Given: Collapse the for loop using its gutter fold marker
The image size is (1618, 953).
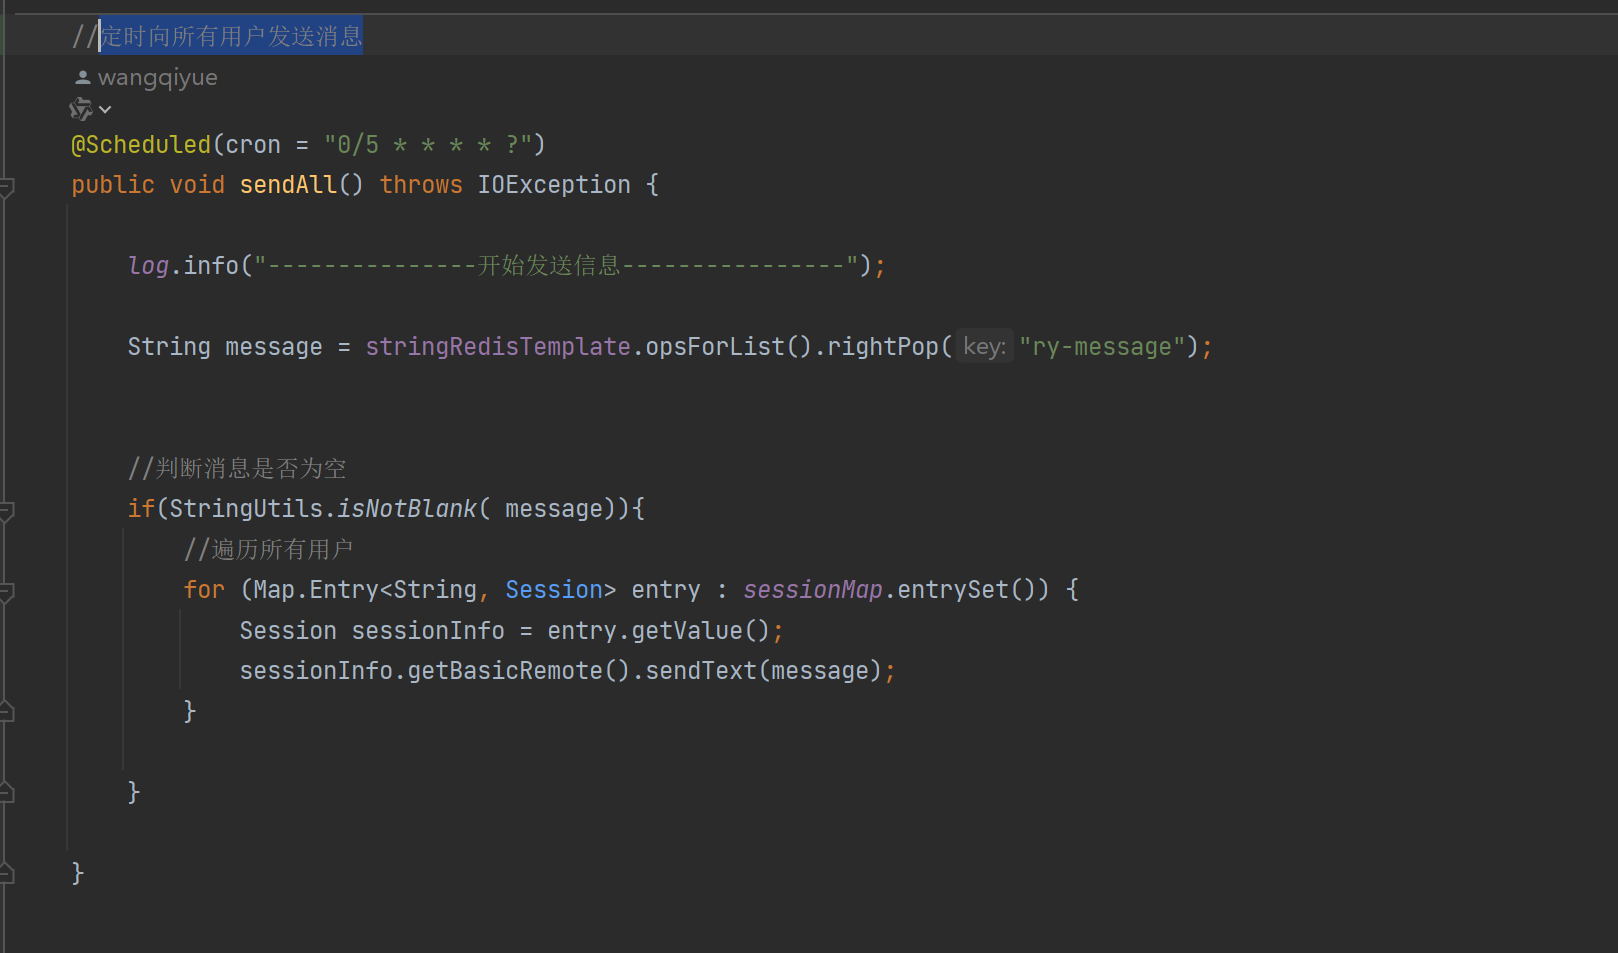Looking at the screenshot, I should (7, 591).
